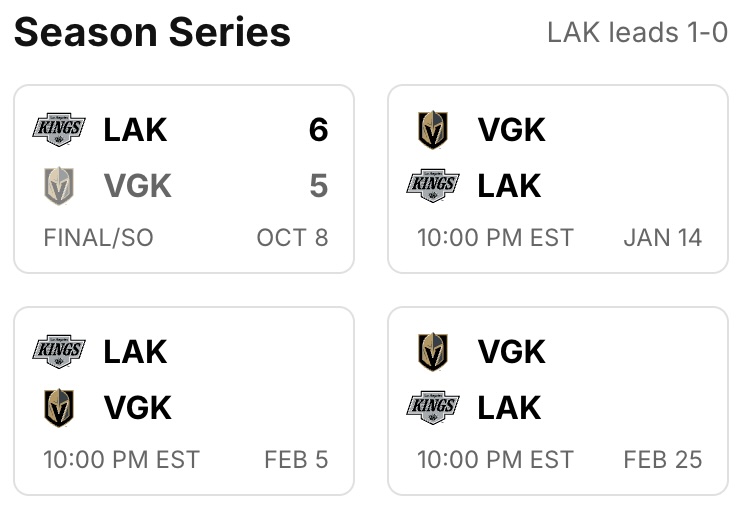Click the Golden Knights logo in Jan 14 game
This screenshot has width=754, height=512.
click(x=433, y=130)
